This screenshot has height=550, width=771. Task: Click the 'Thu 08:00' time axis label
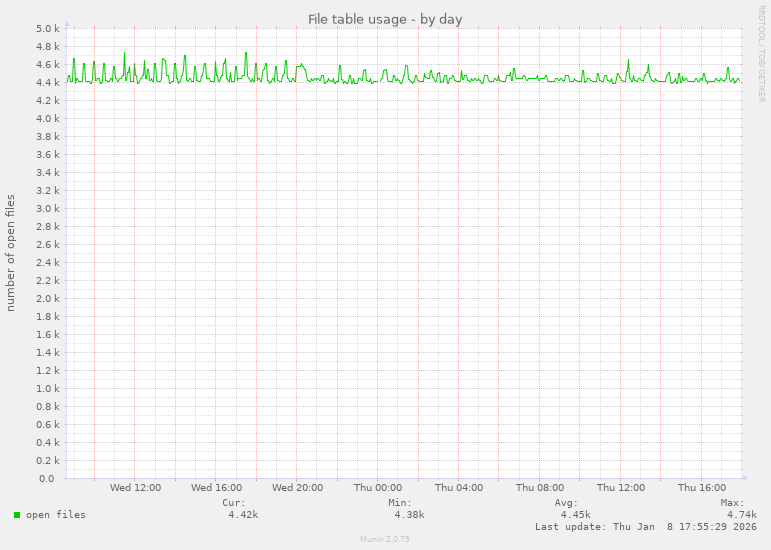(540, 488)
